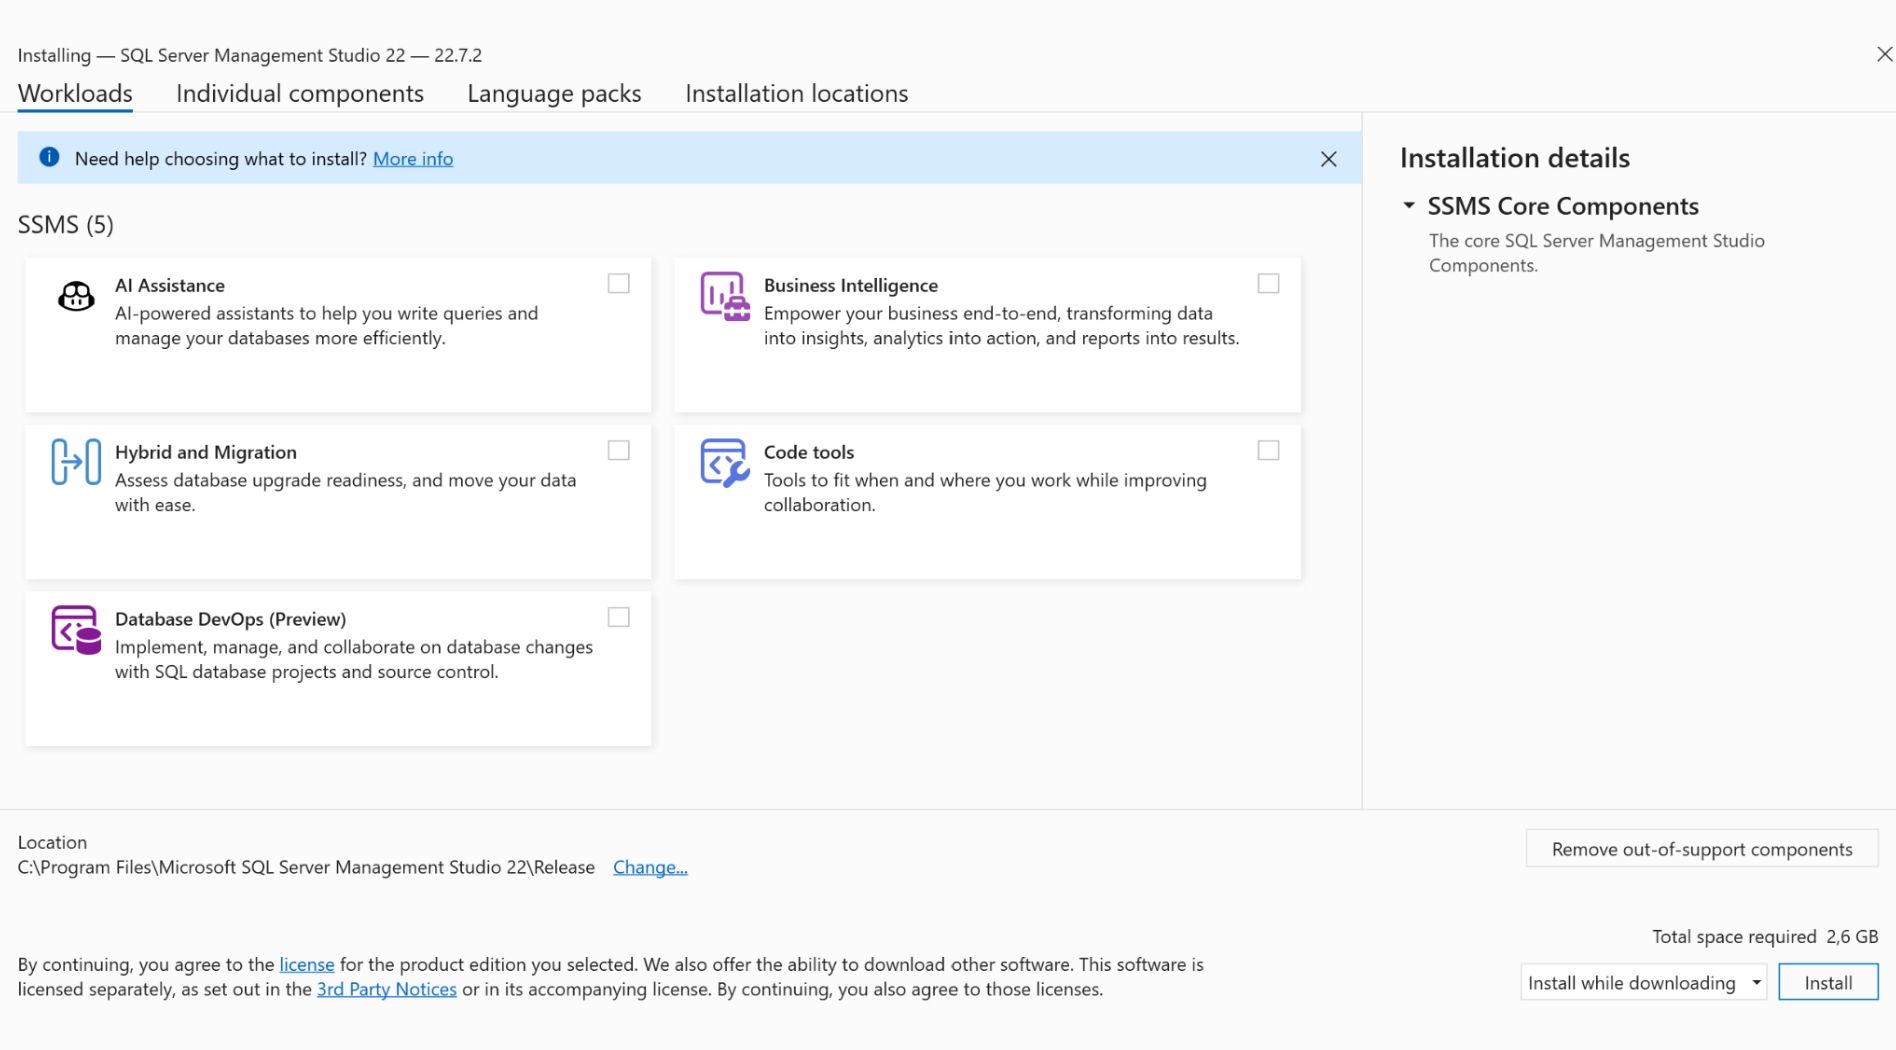Click the Hybrid and Migration title
Image resolution: width=1896 pixels, height=1050 pixels.
pos(206,452)
